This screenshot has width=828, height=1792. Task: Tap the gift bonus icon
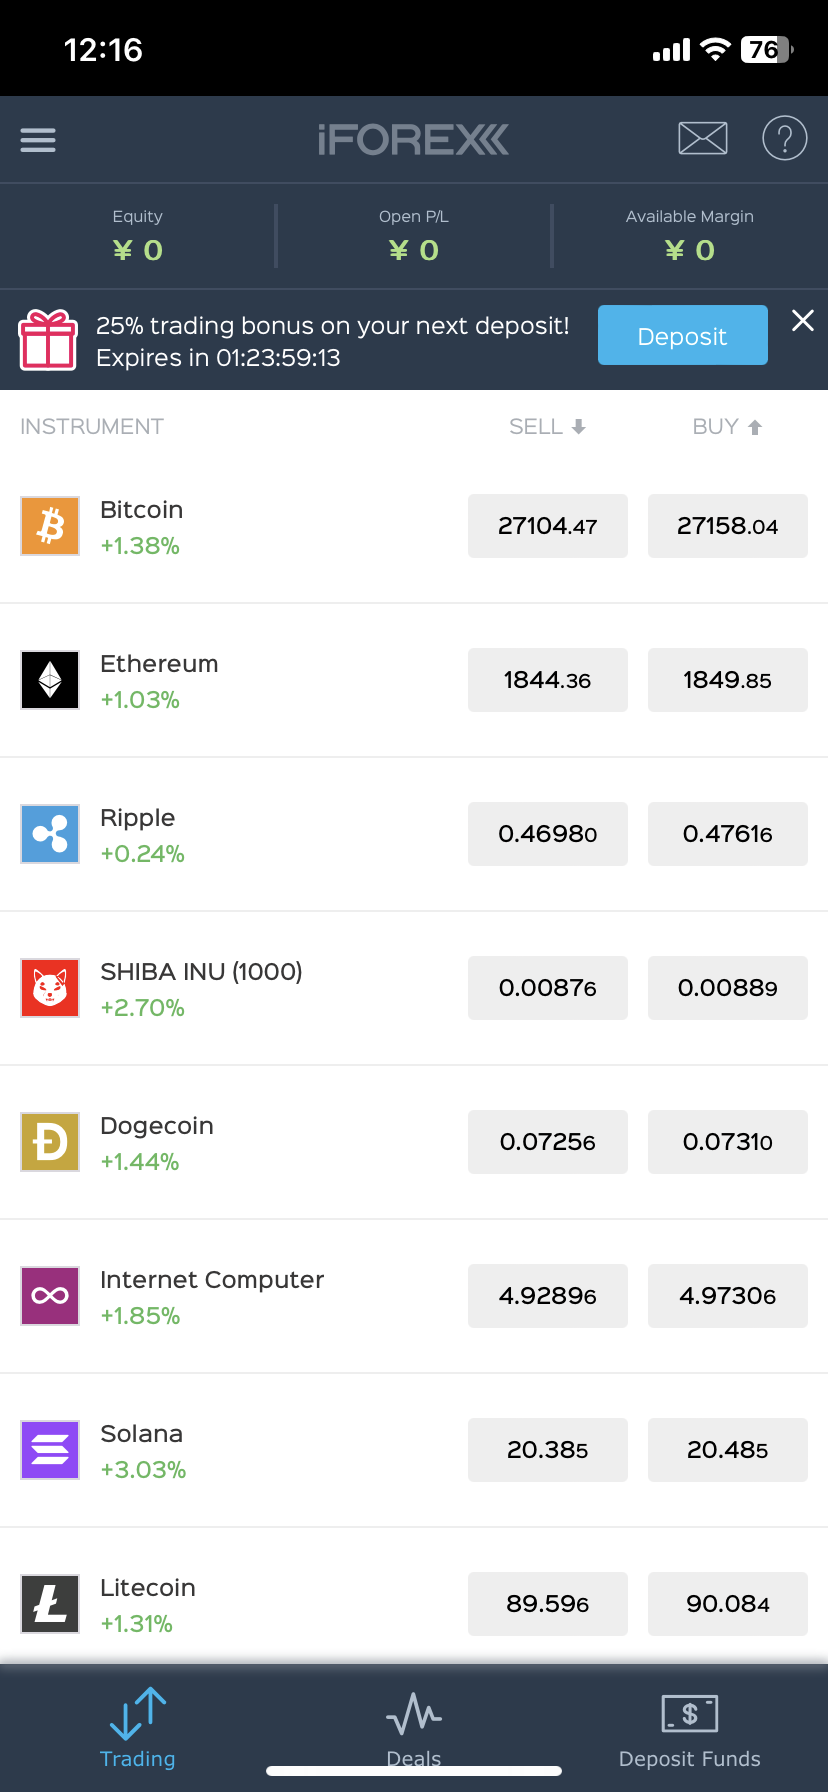pos(48,340)
